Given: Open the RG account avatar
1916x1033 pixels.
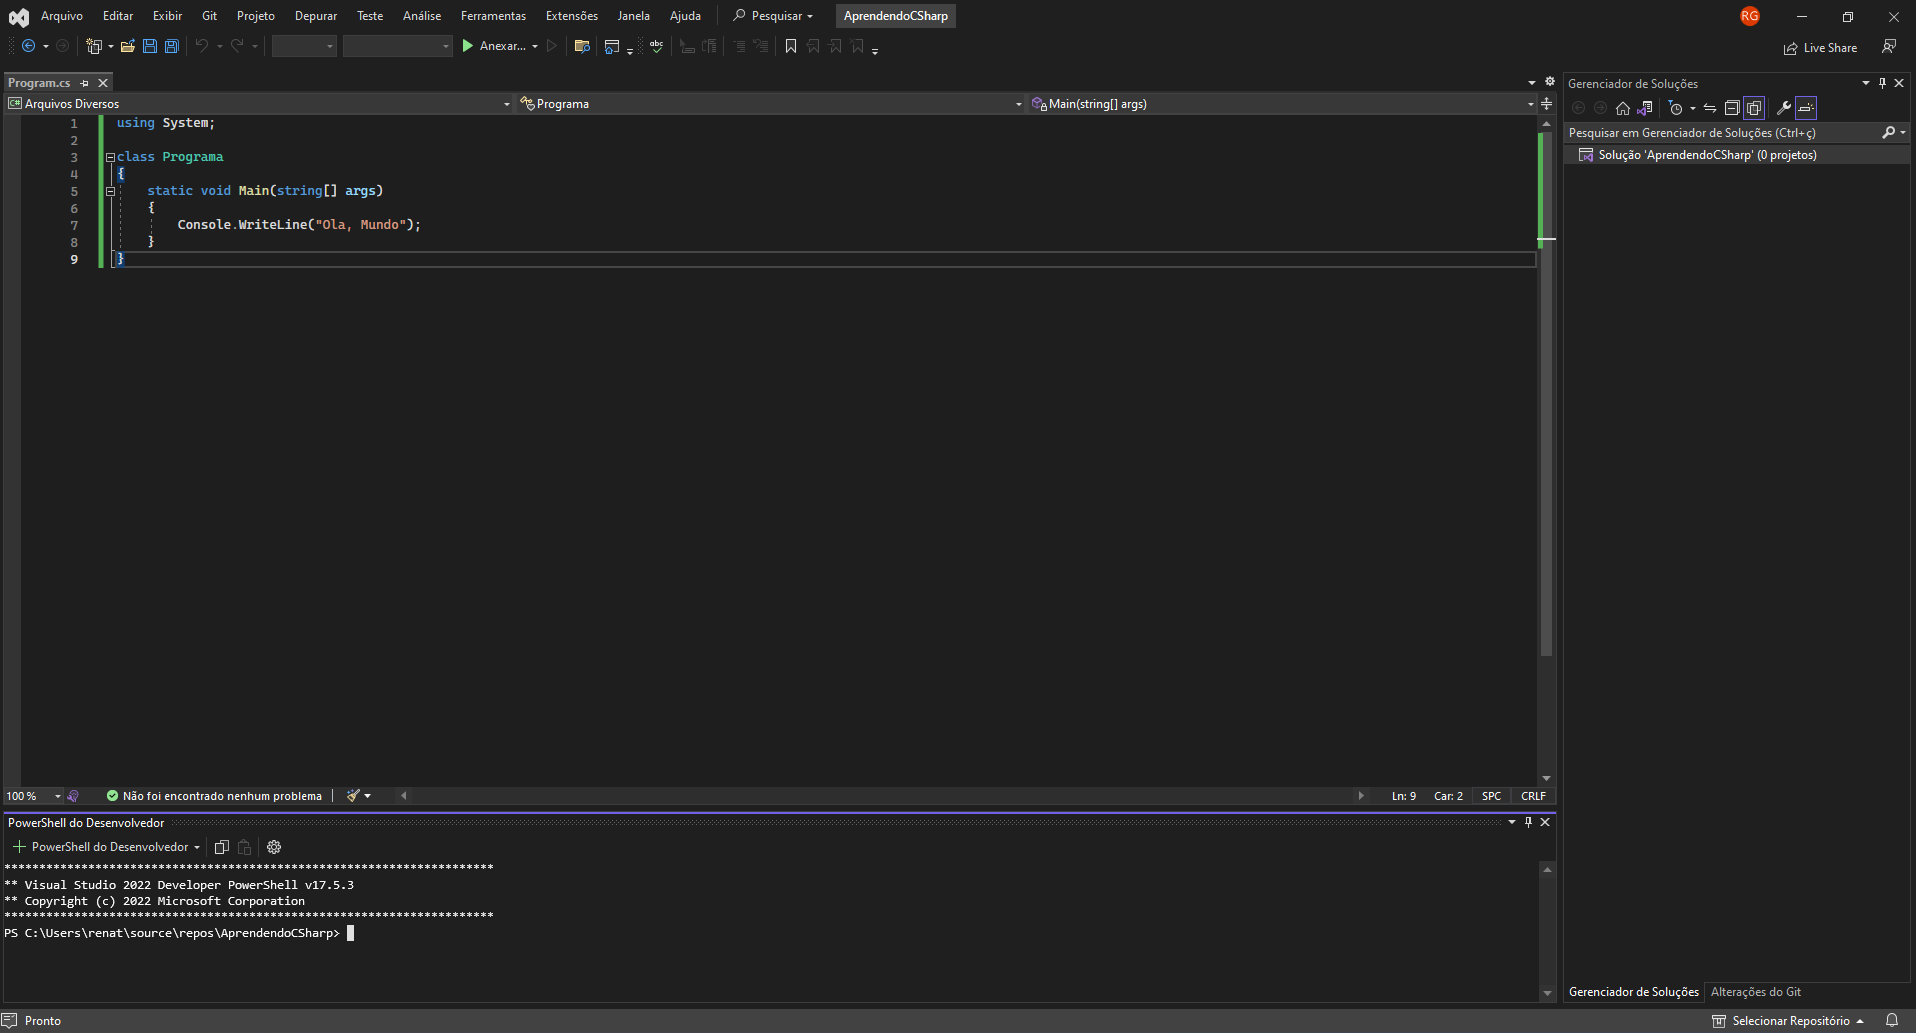Looking at the screenshot, I should (1750, 16).
